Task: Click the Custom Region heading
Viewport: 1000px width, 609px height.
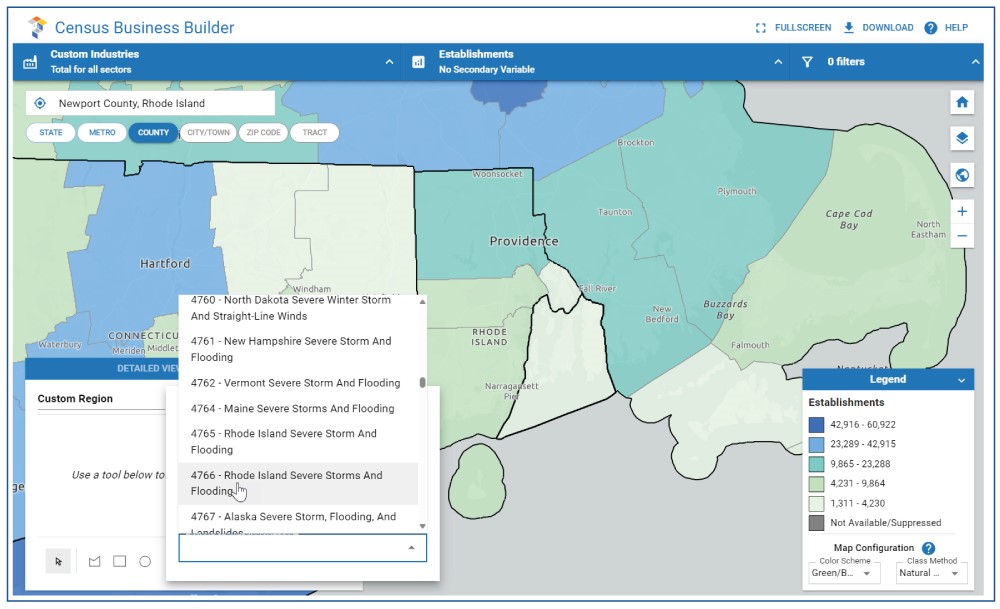Action: coord(75,399)
